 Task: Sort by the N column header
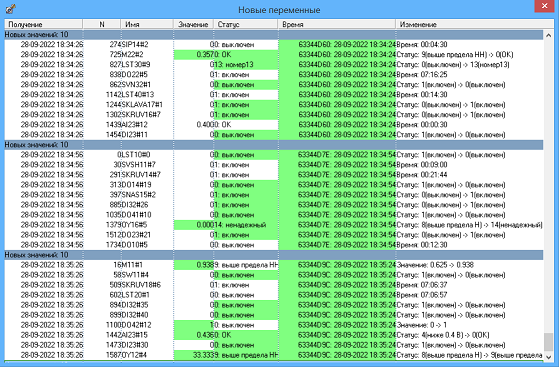pyautogui.click(x=102, y=24)
